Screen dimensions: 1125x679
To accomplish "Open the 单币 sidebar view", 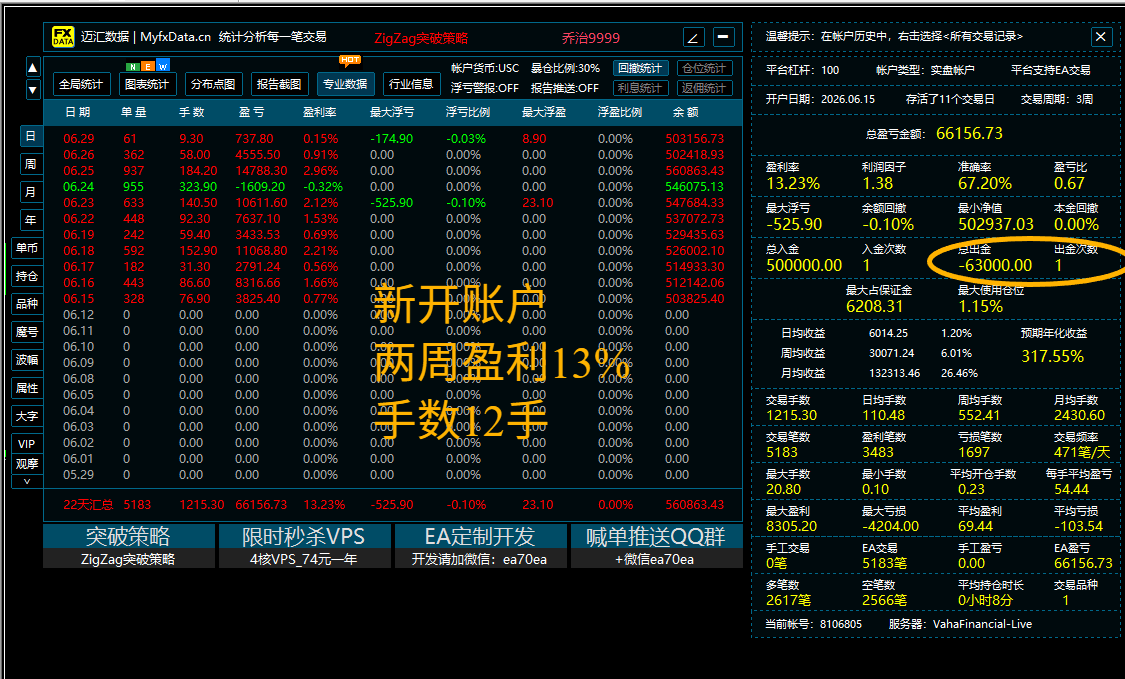I will coord(27,248).
